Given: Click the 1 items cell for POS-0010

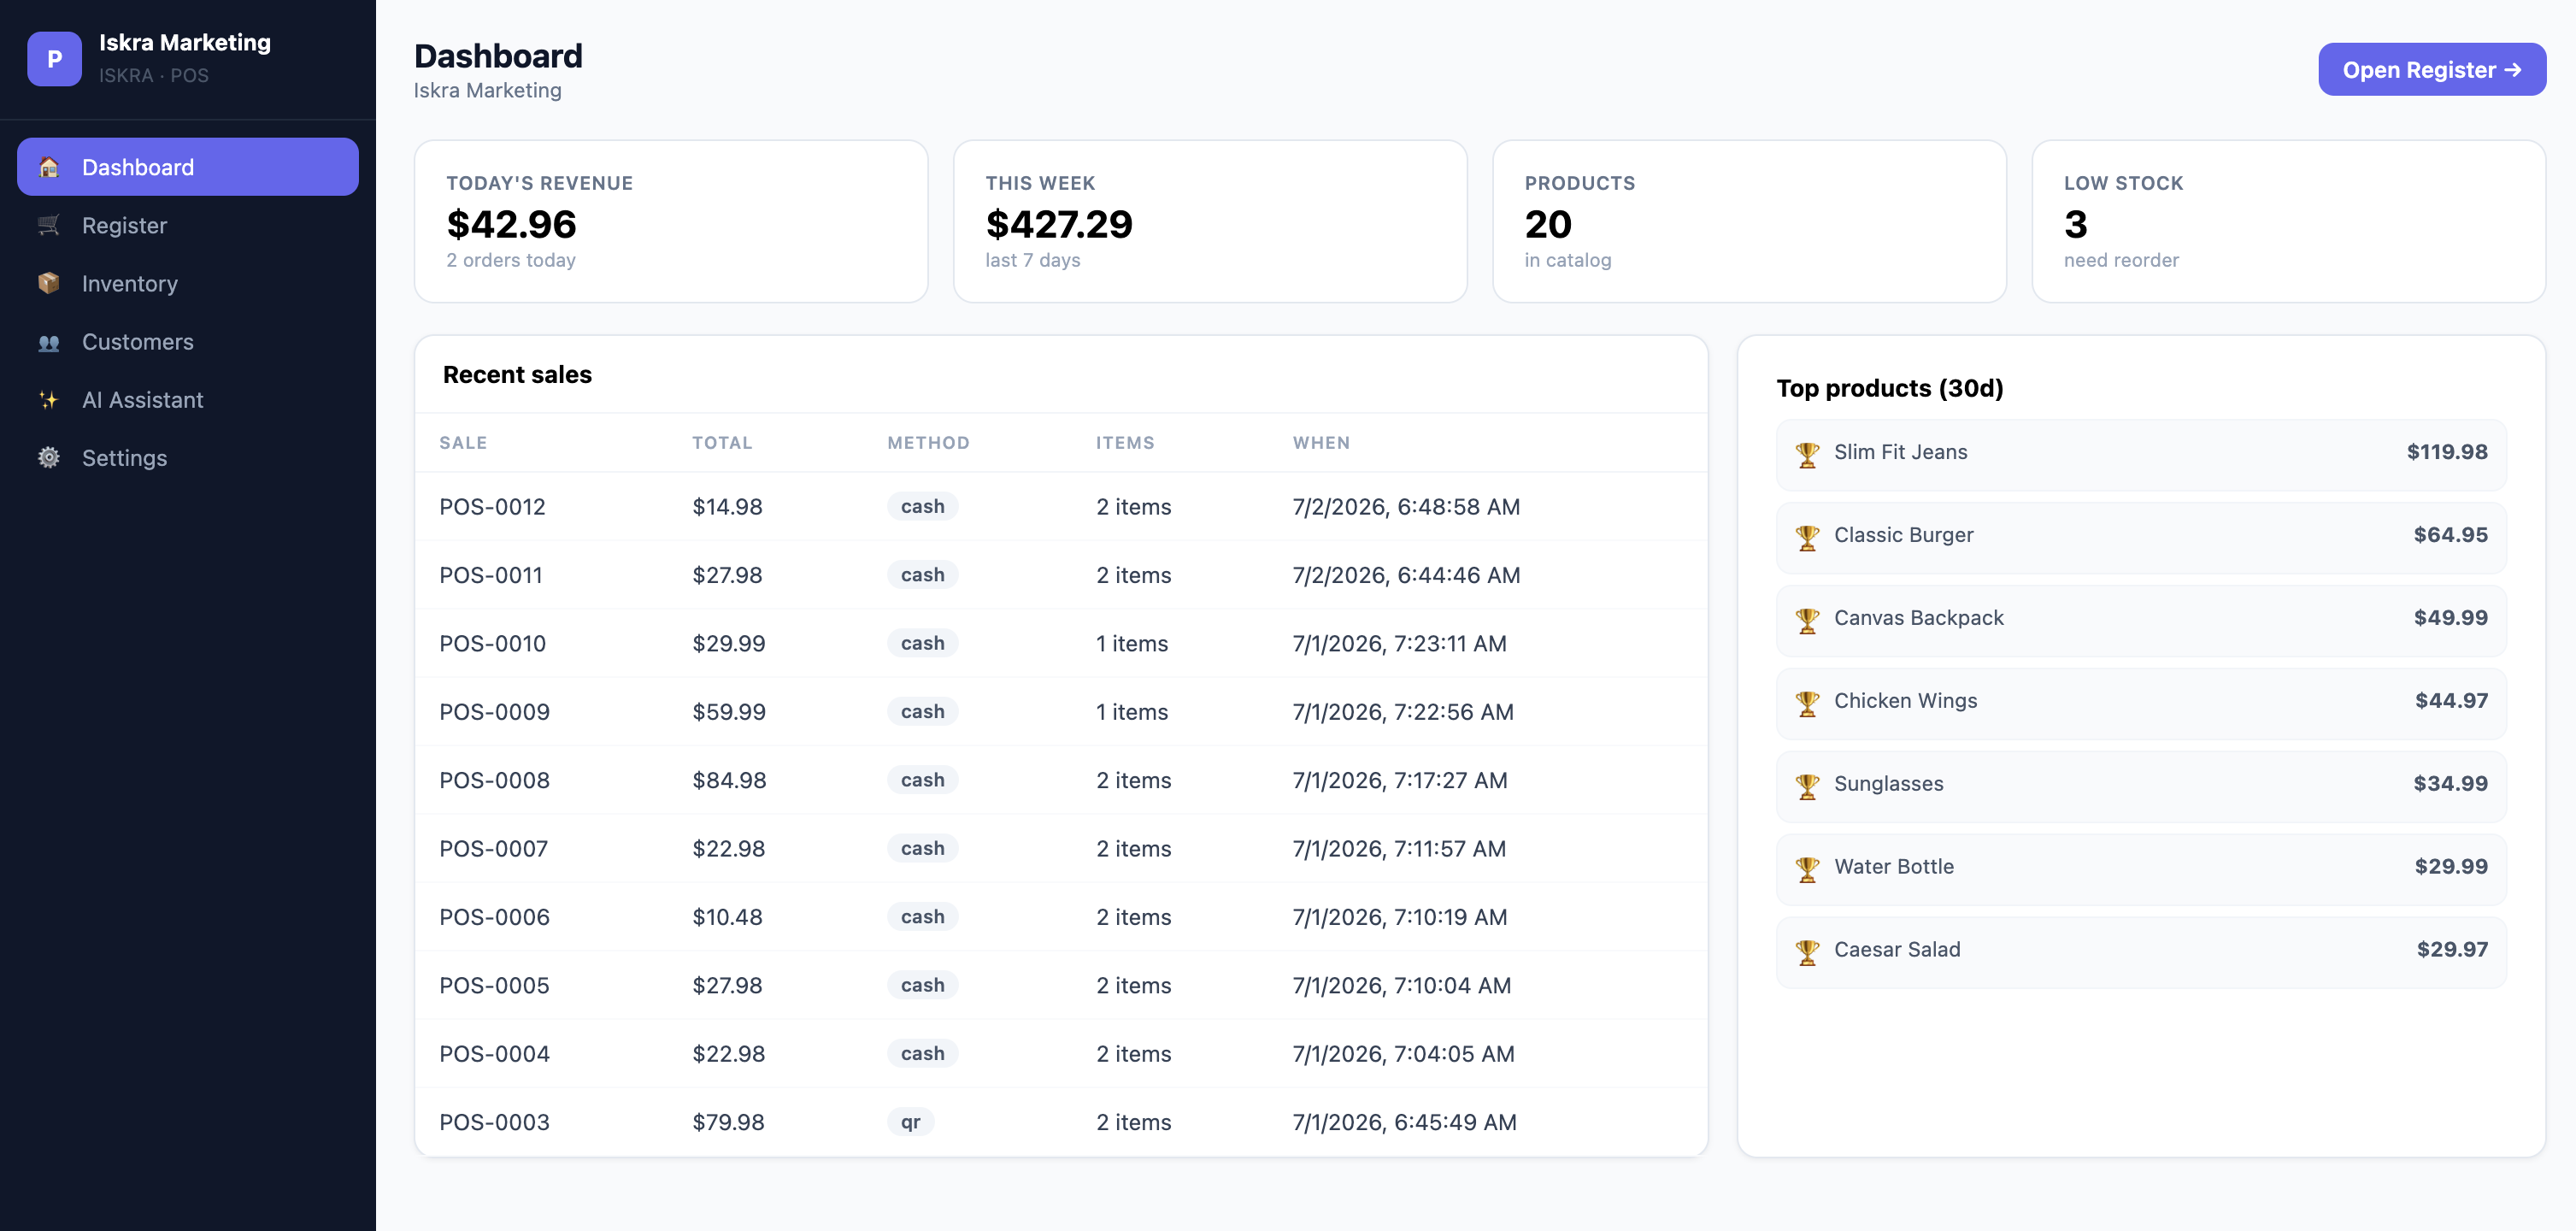Looking at the screenshot, I should point(1132,643).
